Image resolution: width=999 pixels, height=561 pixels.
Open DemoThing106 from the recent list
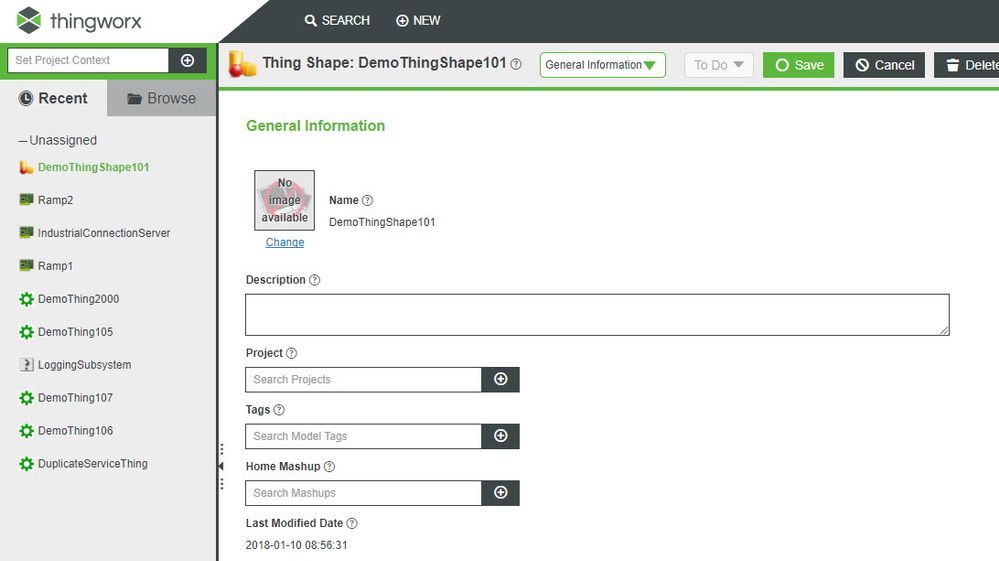click(x=75, y=430)
